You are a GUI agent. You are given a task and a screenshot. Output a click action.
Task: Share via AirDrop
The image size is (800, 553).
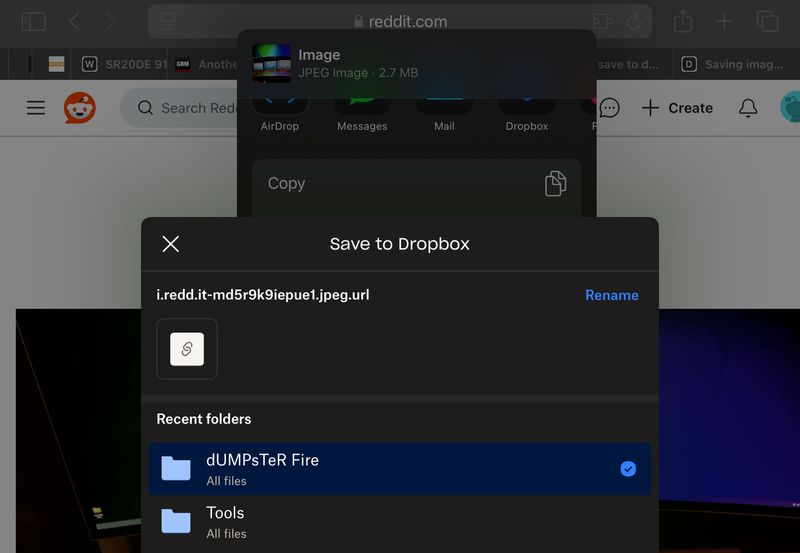280,114
